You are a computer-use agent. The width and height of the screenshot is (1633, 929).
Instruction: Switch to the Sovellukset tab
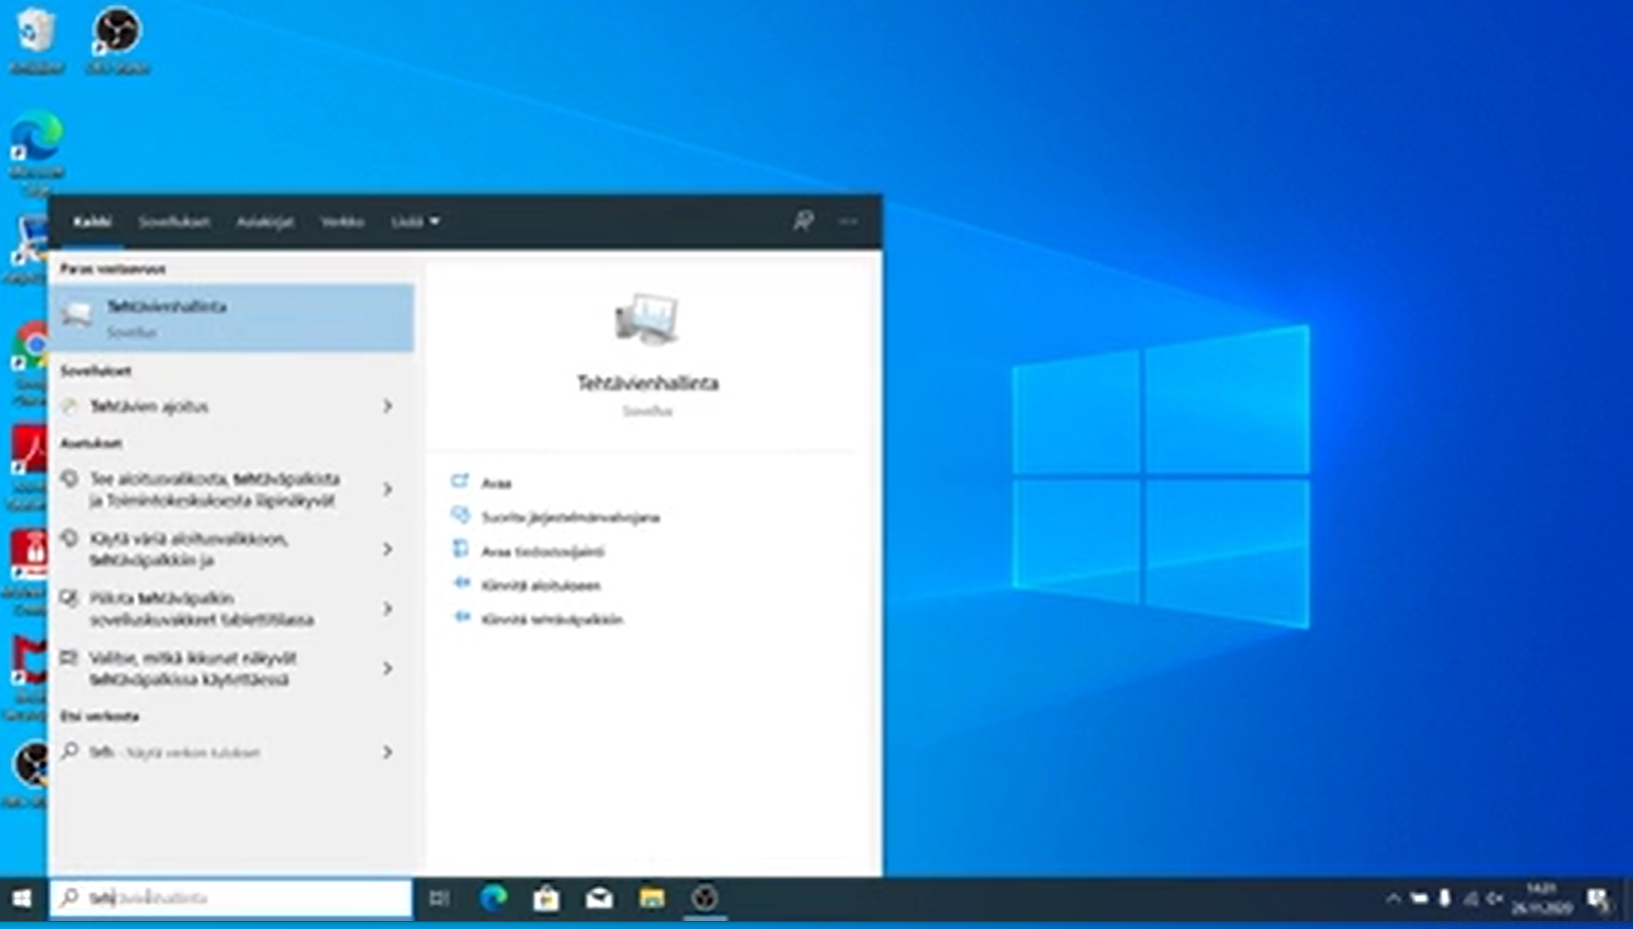click(x=174, y=221)
